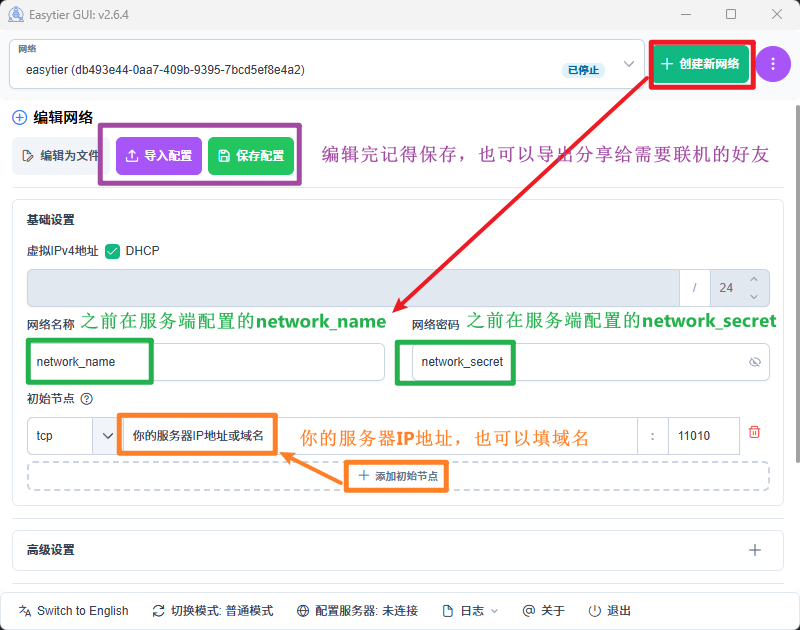
Task: Click the 创建新网络 button
Action: click(x=701, y=64)
